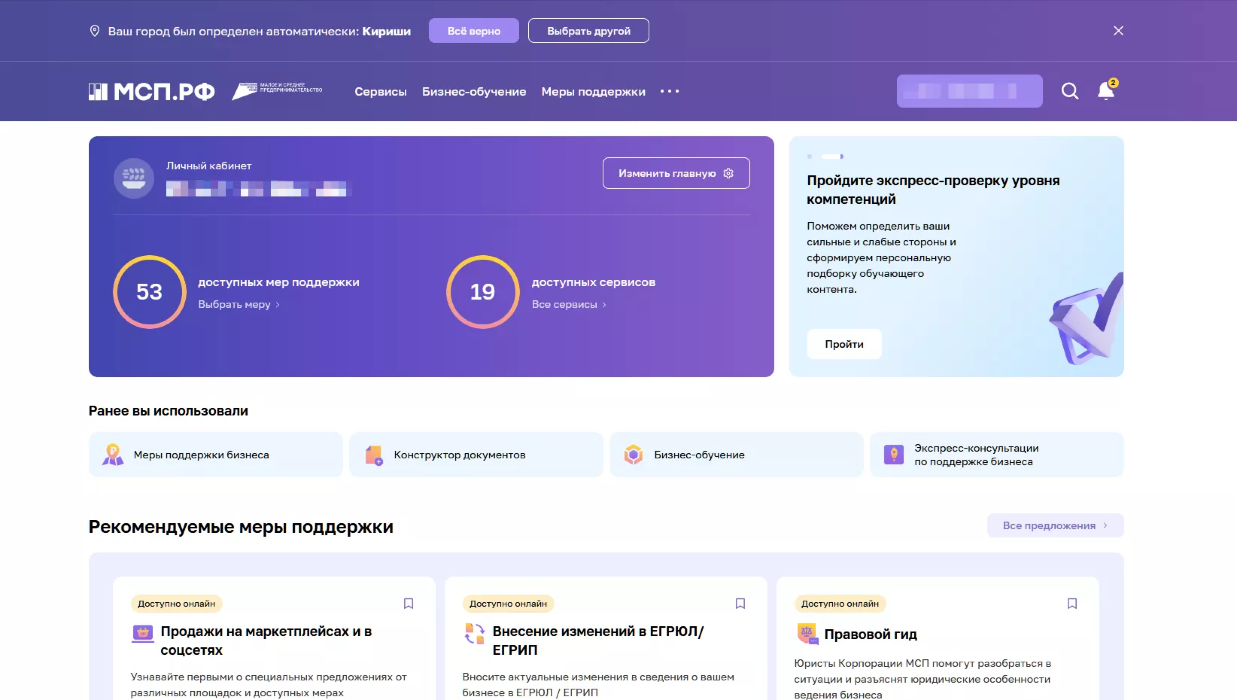Open notifications bell icon

pyautogui.click(x=1105, y=91)
